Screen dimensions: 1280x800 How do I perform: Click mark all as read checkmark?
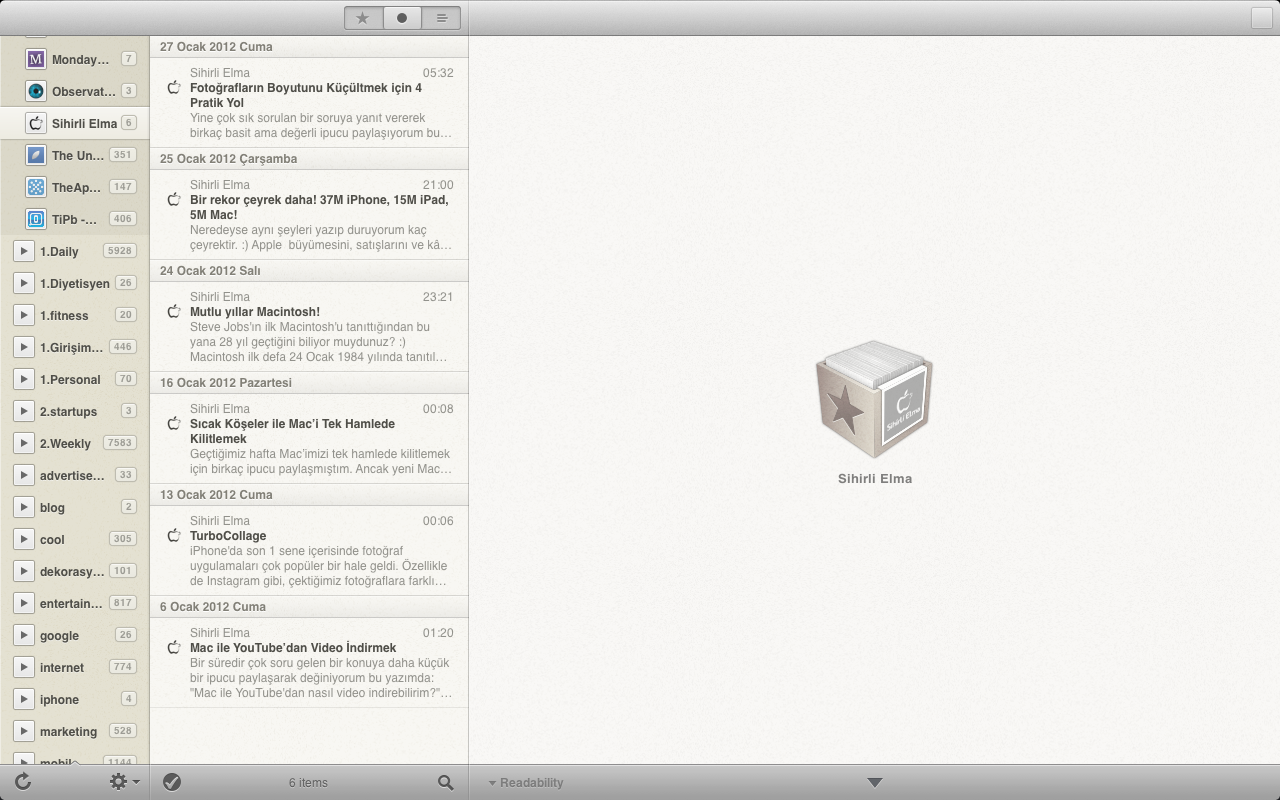(172, 782)
